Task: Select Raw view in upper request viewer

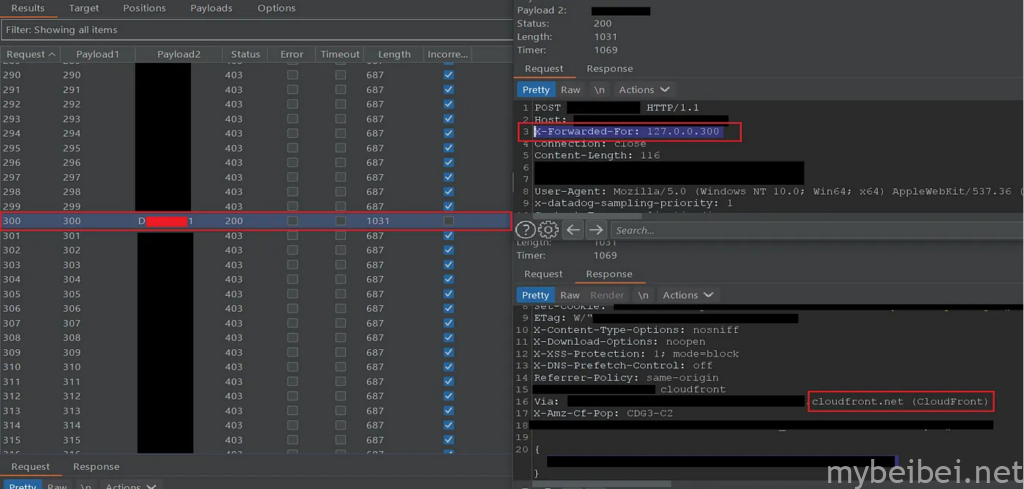Action: pyautogui.click(x=570, y=90)
